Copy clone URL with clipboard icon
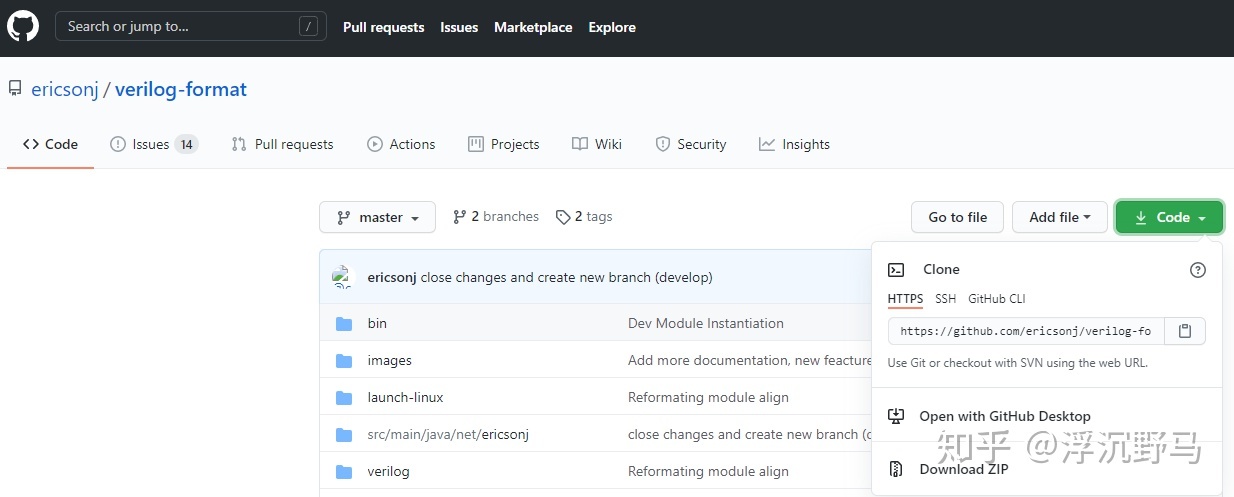 1185,331
